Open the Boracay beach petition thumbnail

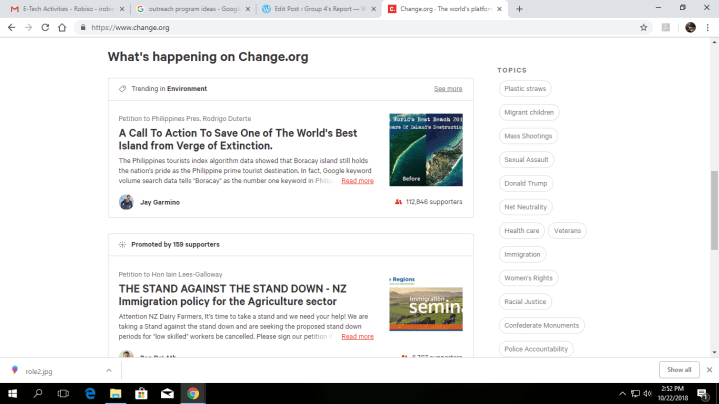425,150
